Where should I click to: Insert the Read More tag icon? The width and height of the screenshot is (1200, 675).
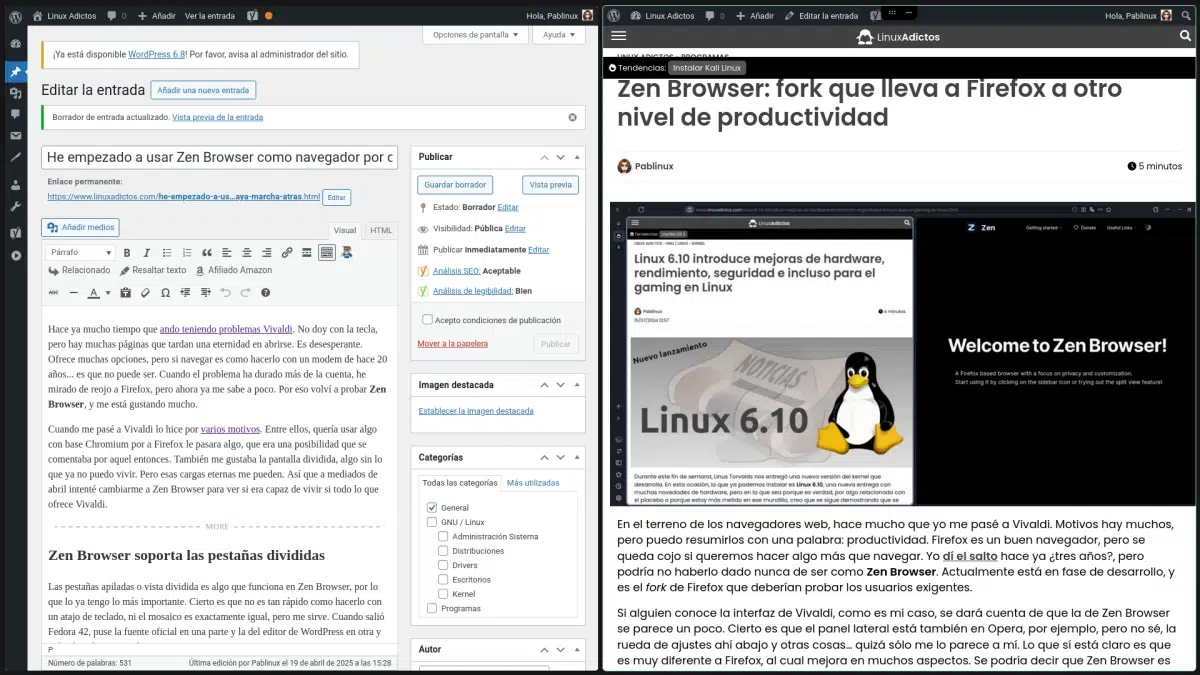(307, 253)
